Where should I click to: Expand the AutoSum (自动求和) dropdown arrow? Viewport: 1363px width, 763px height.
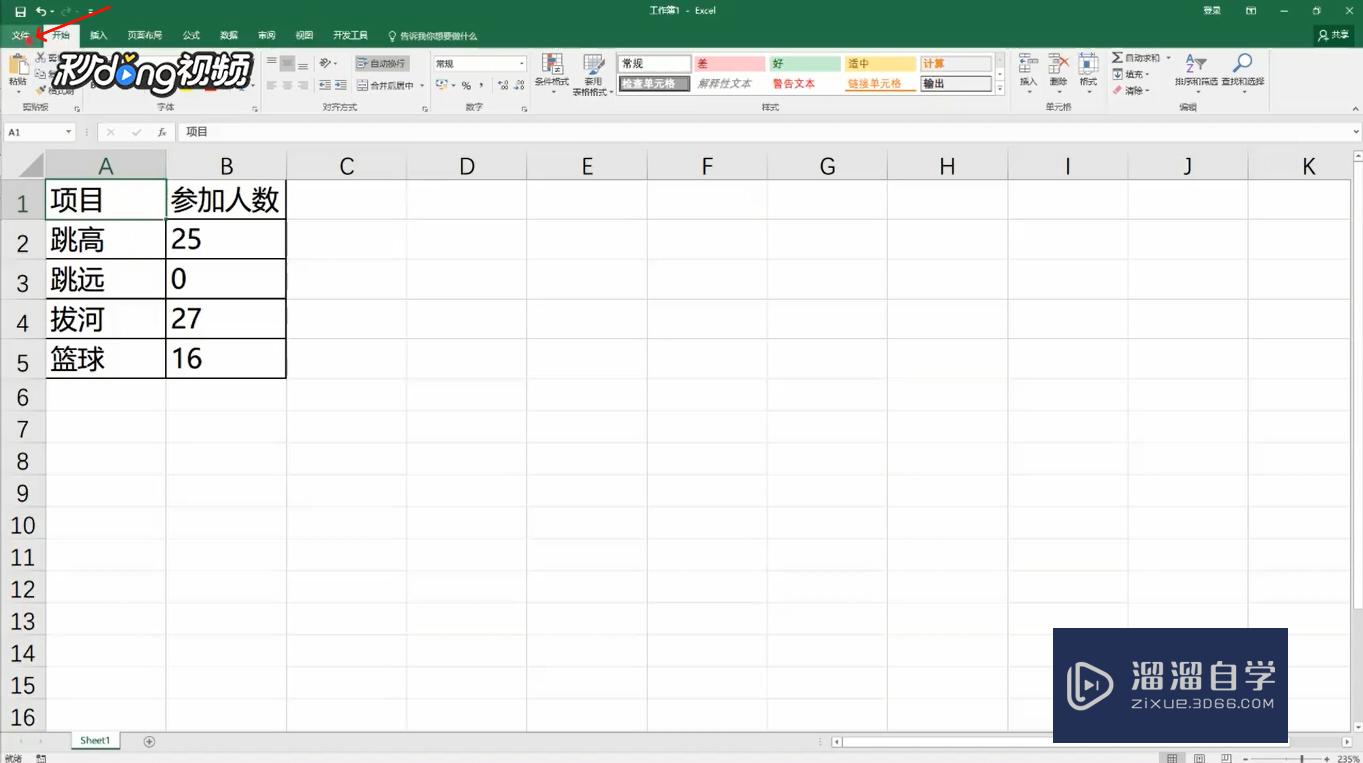pyautogui.click(x=1166, y=58)
